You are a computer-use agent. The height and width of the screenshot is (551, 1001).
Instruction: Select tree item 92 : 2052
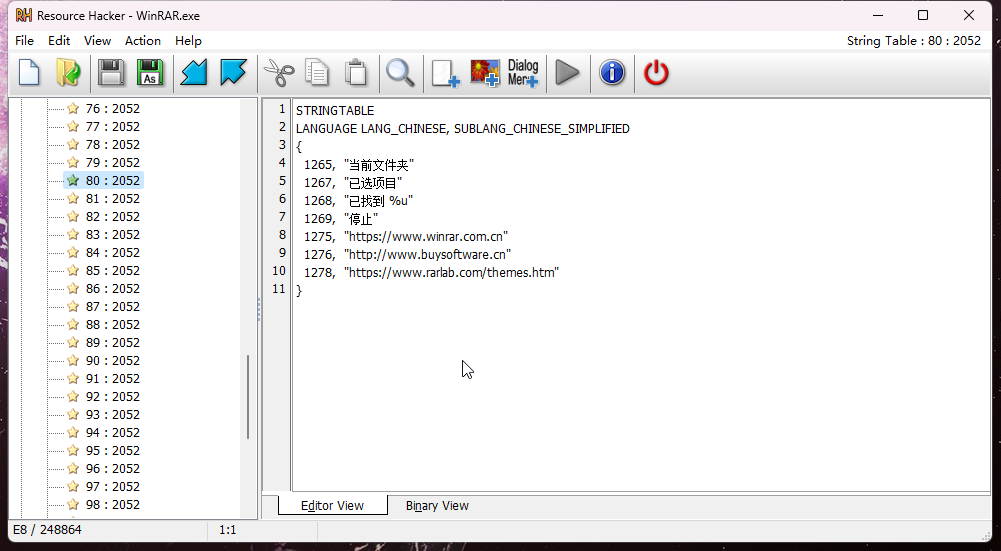tap(113, 396)
